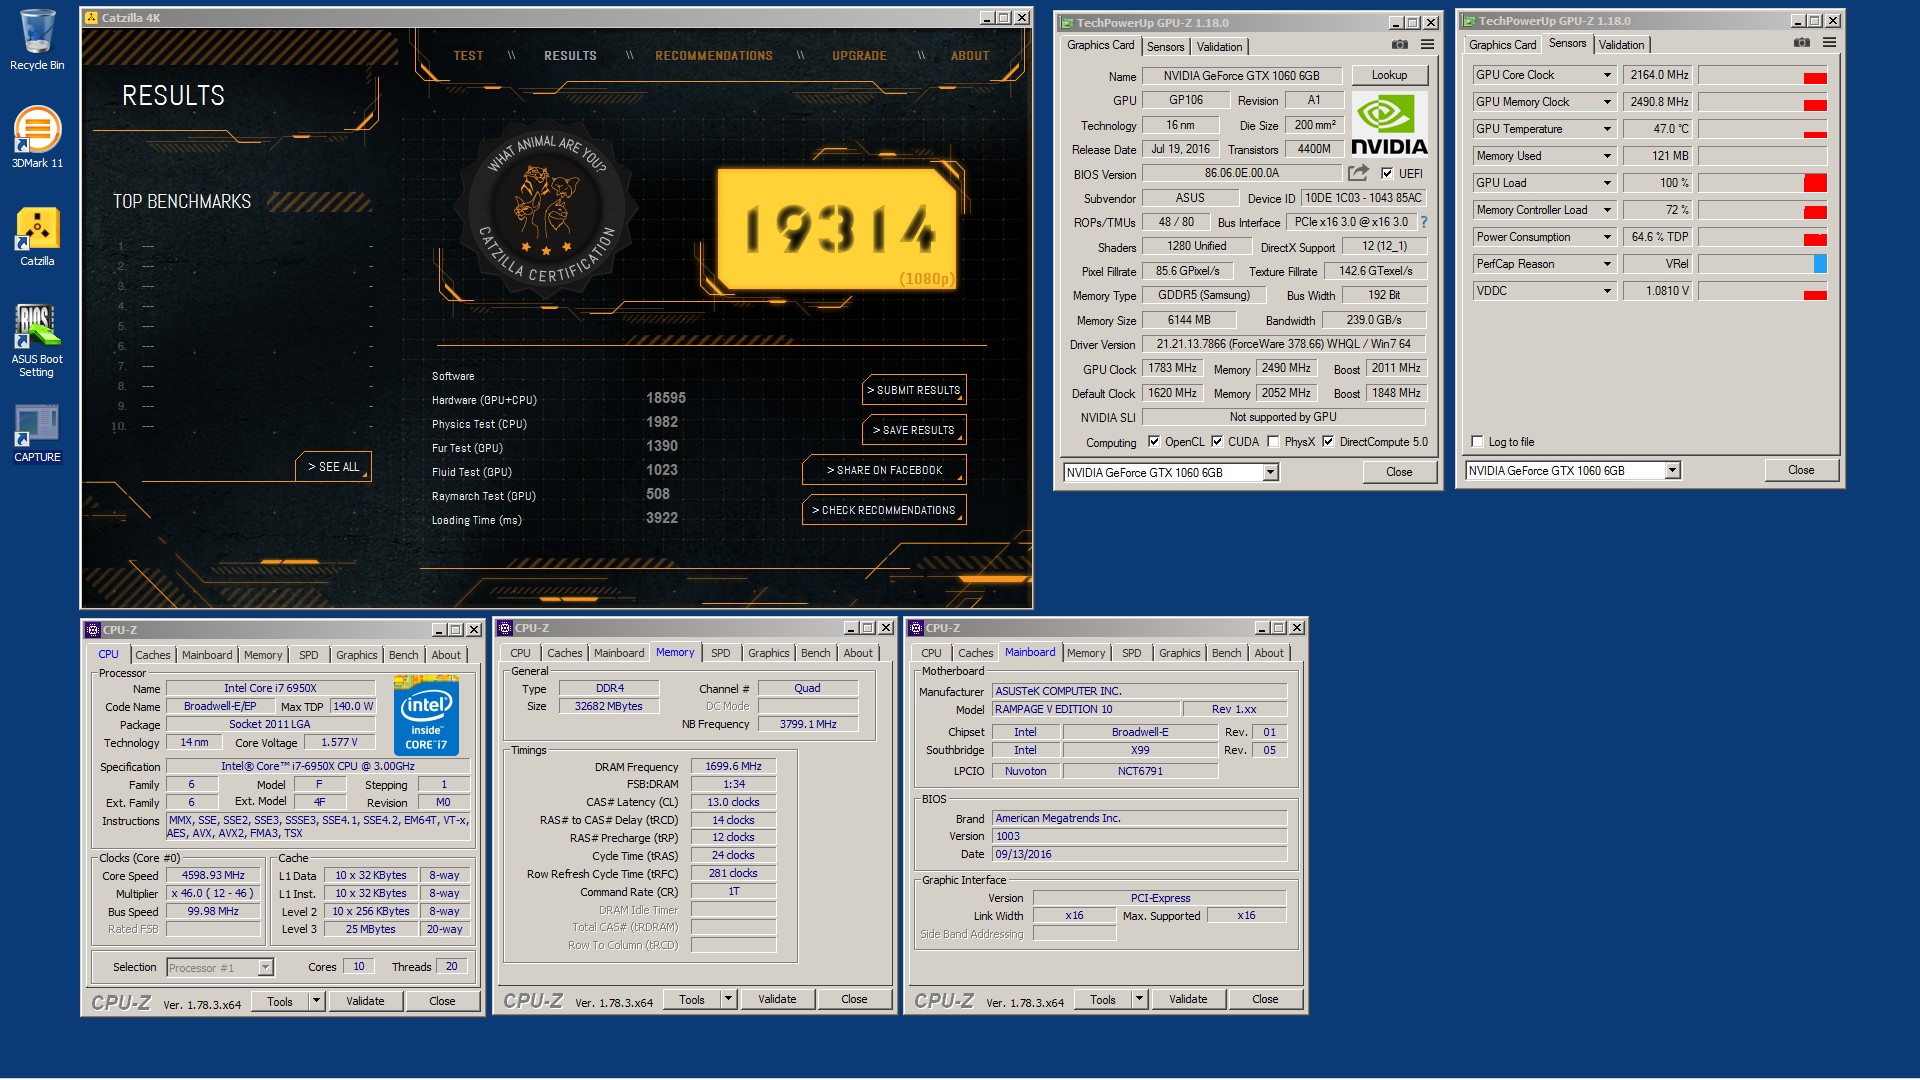The height and width of the screenshot is (1080, 1920).
Task: Click the 19314 score display
Action: point(838,229)
